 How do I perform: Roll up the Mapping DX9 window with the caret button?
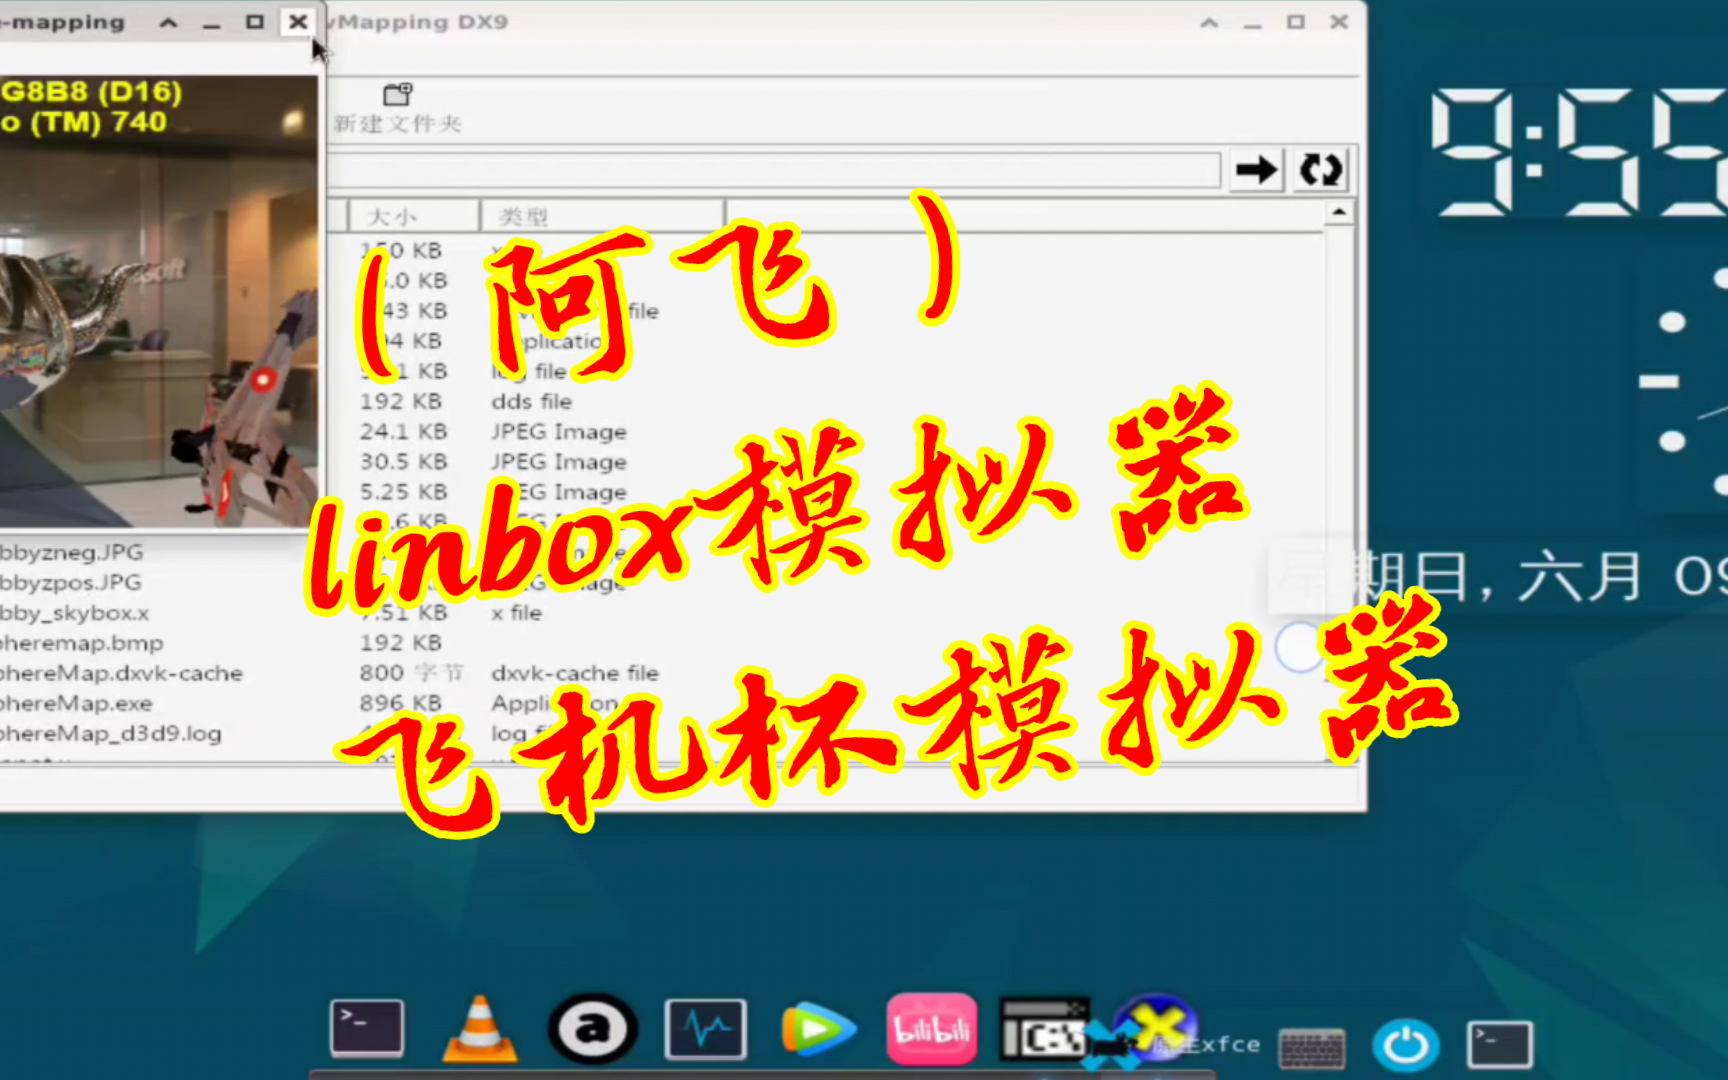1209,22
